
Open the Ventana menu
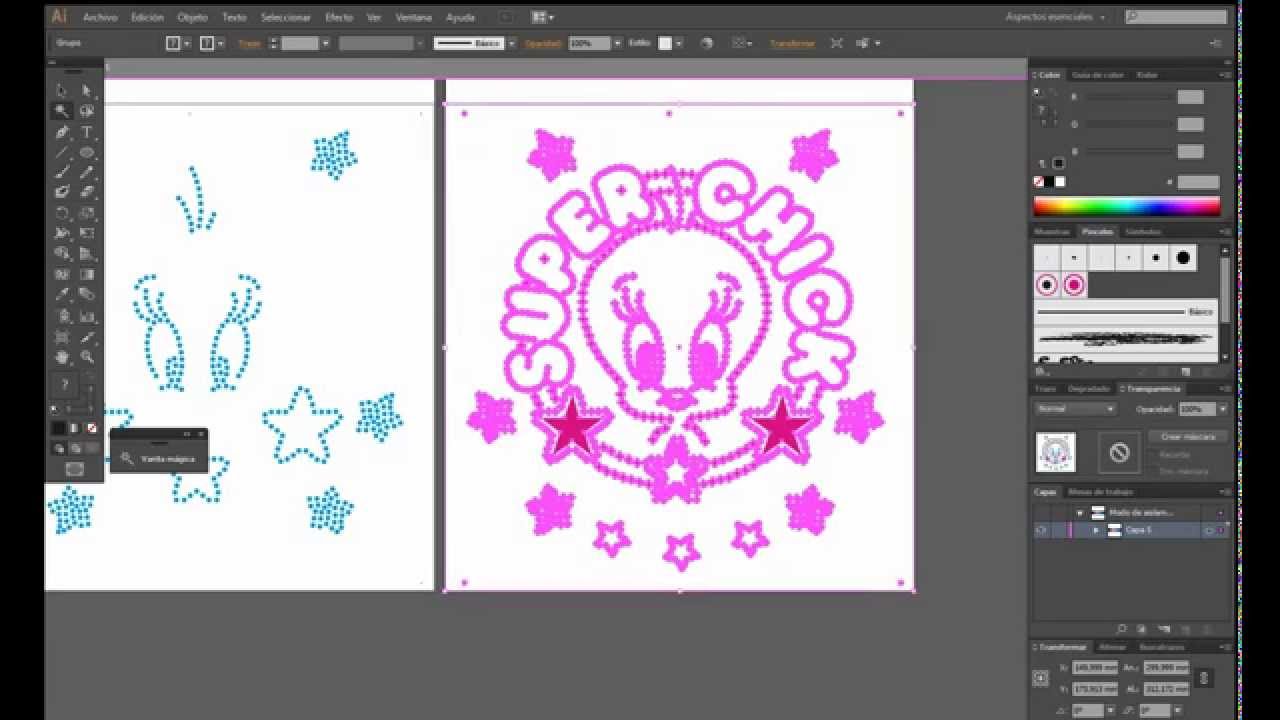point(414,17)
